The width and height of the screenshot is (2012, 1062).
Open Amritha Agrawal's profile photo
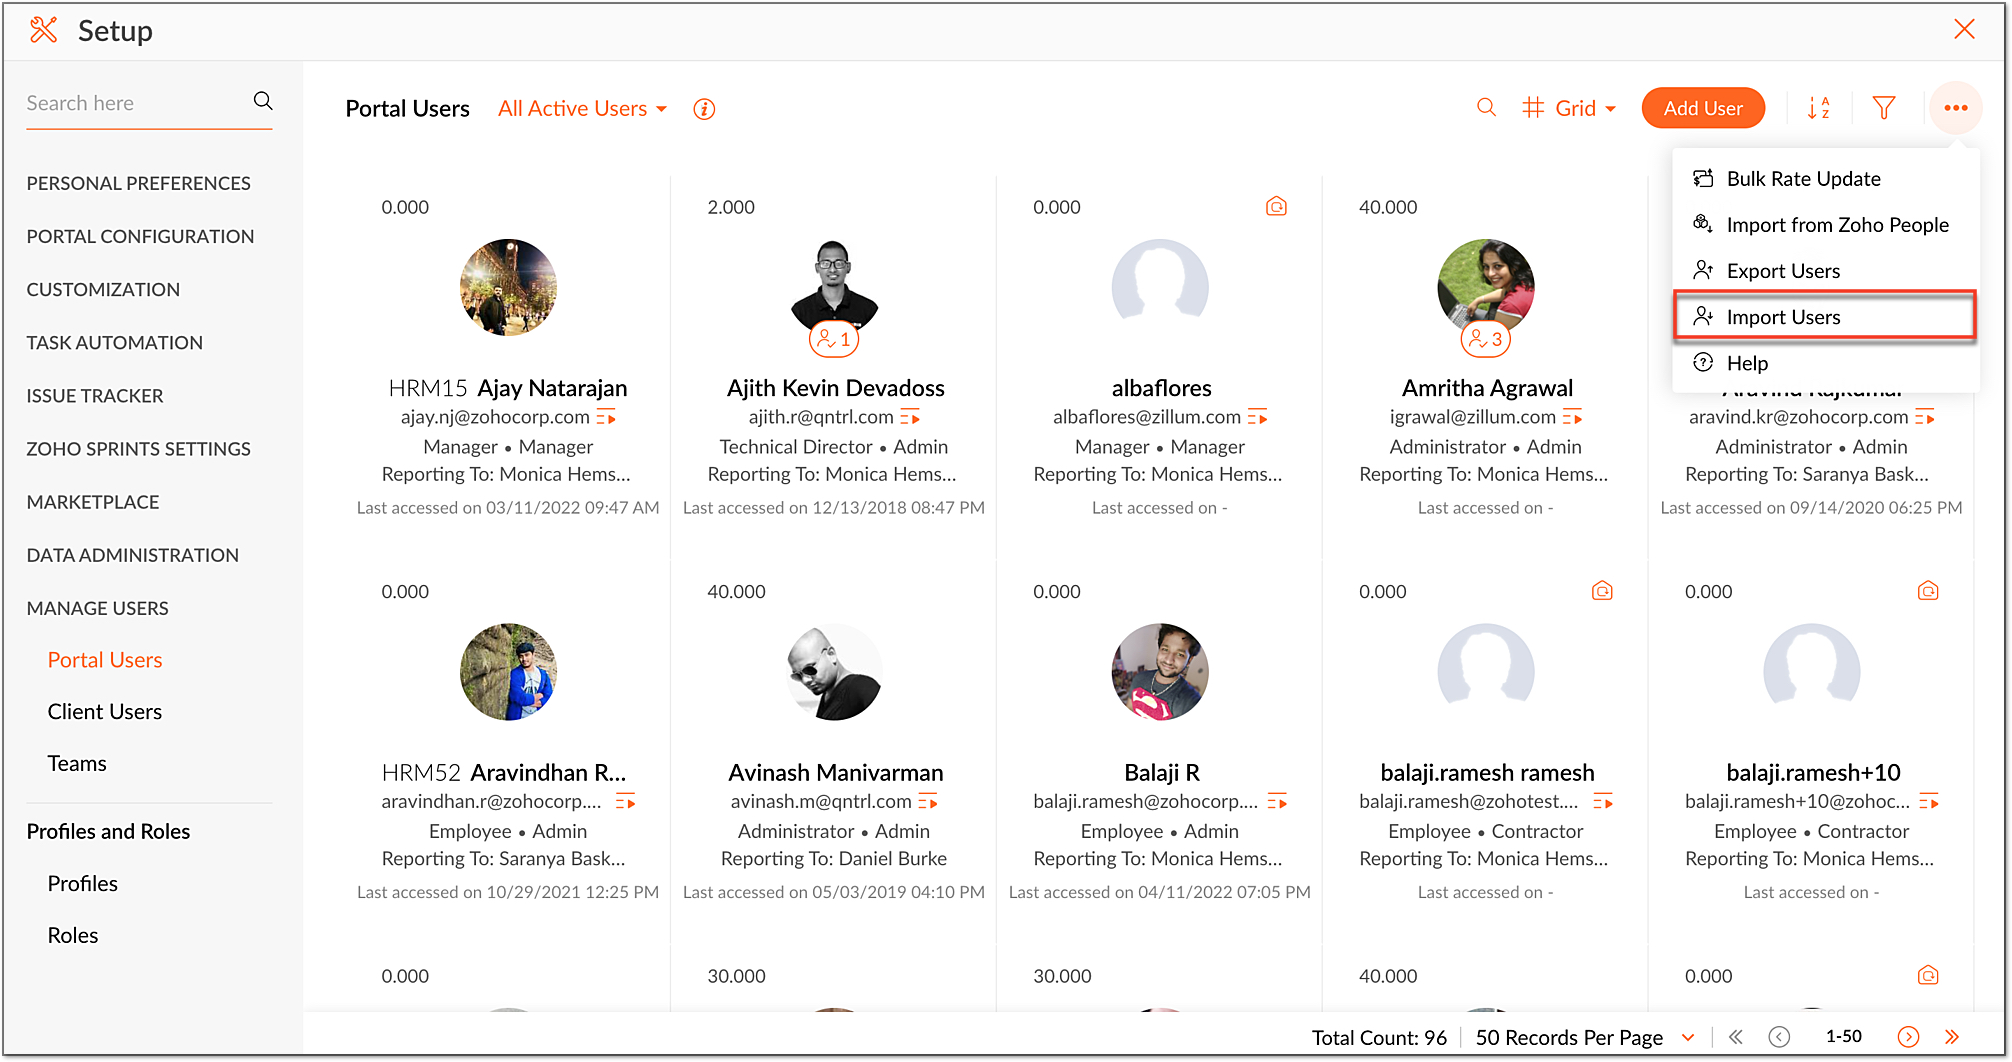[x=1485, y=287]
